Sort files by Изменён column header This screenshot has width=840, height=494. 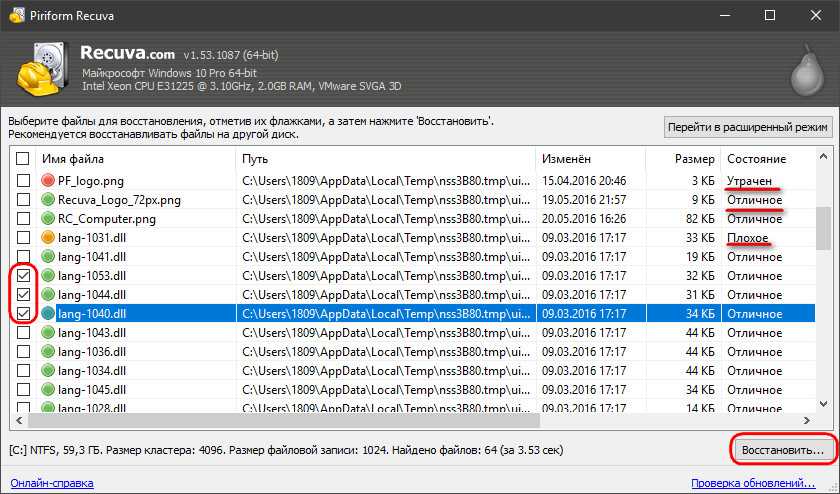point(588,159)
